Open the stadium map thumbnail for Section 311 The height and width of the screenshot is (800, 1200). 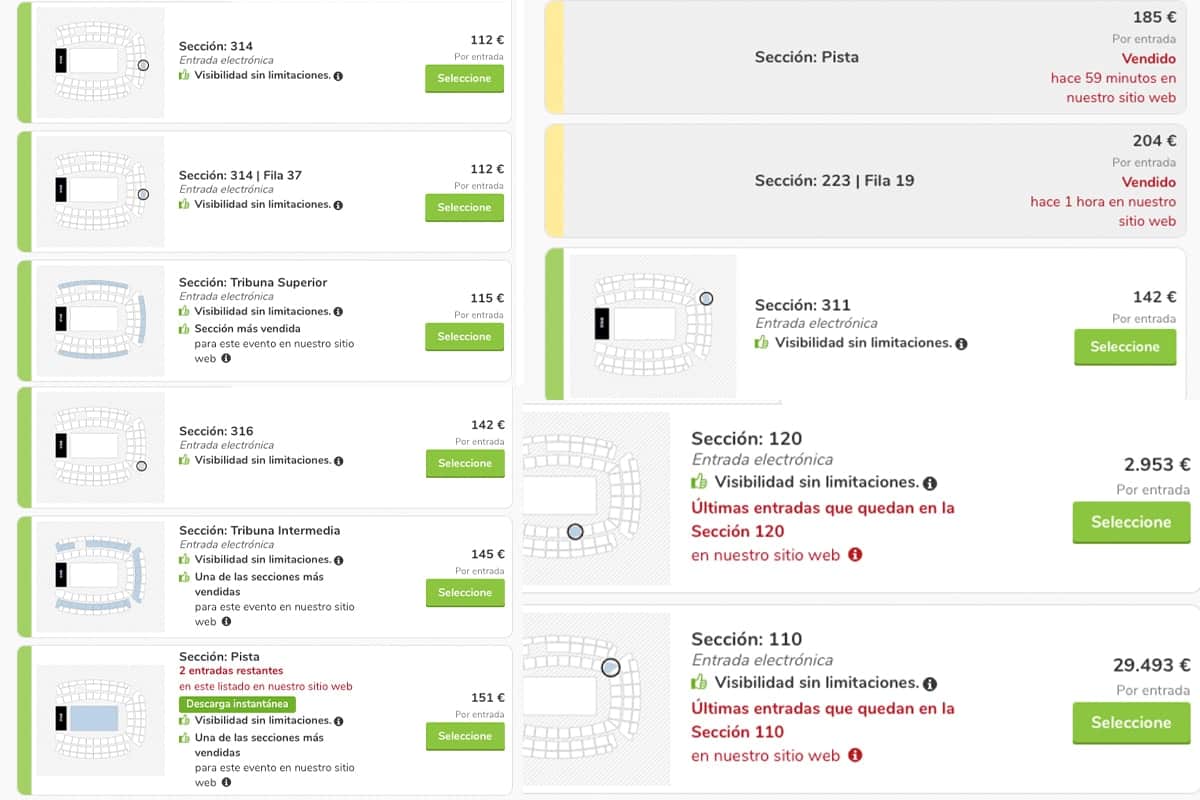pos(653,326)
